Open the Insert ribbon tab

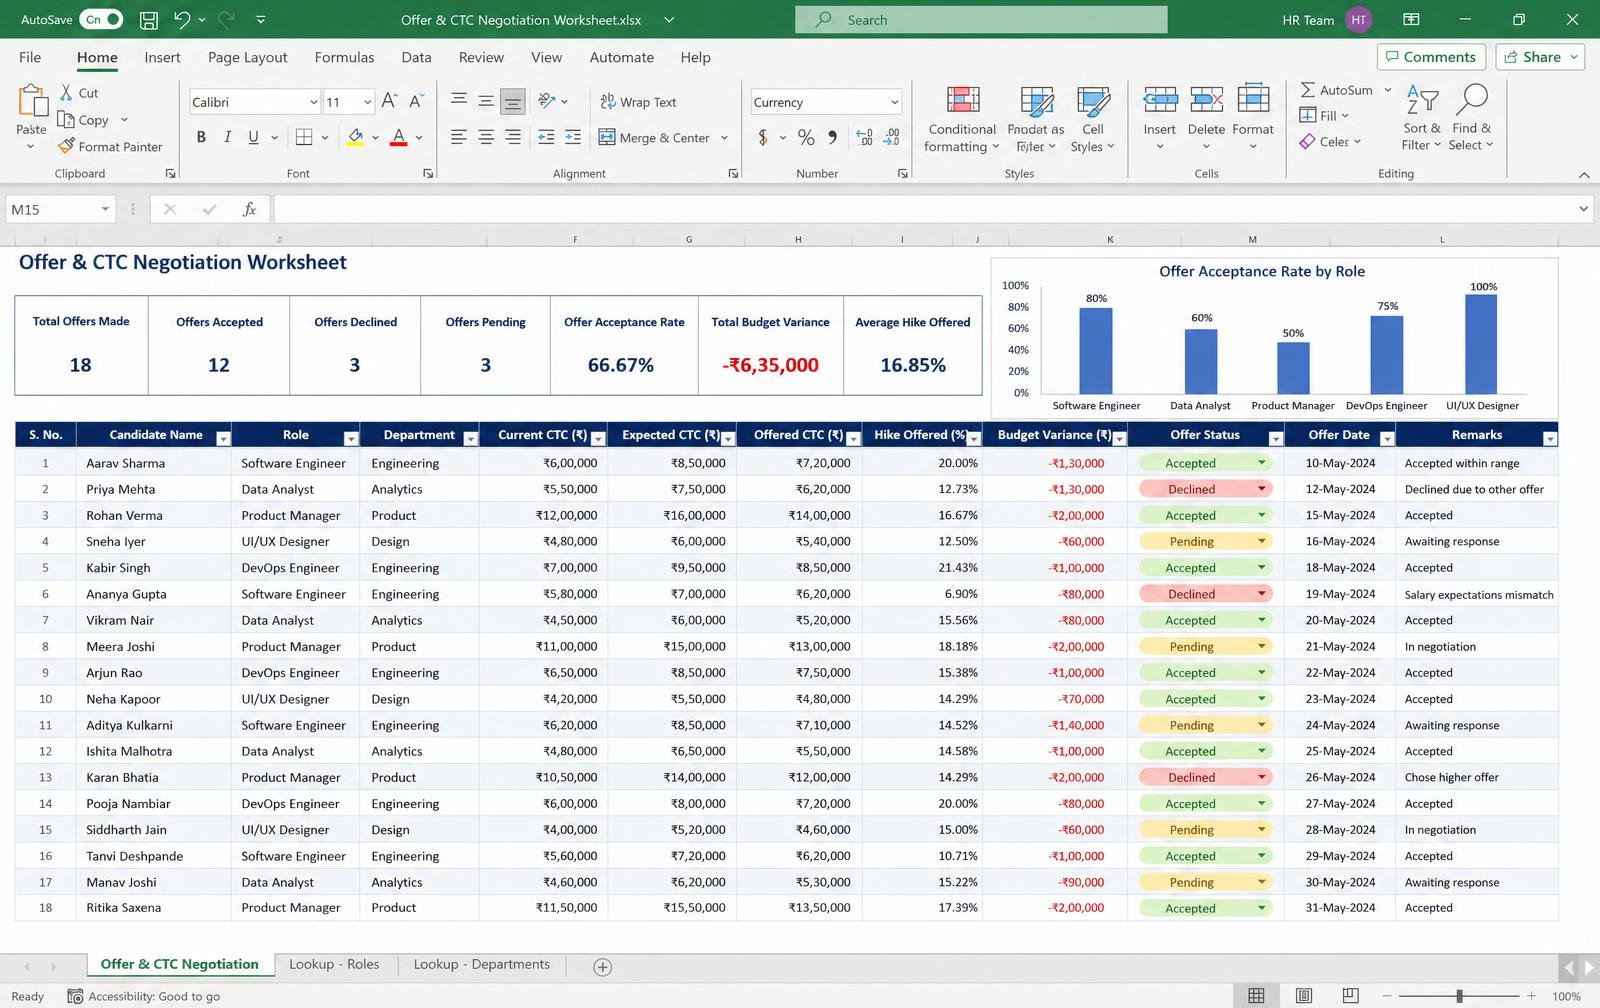162,57
